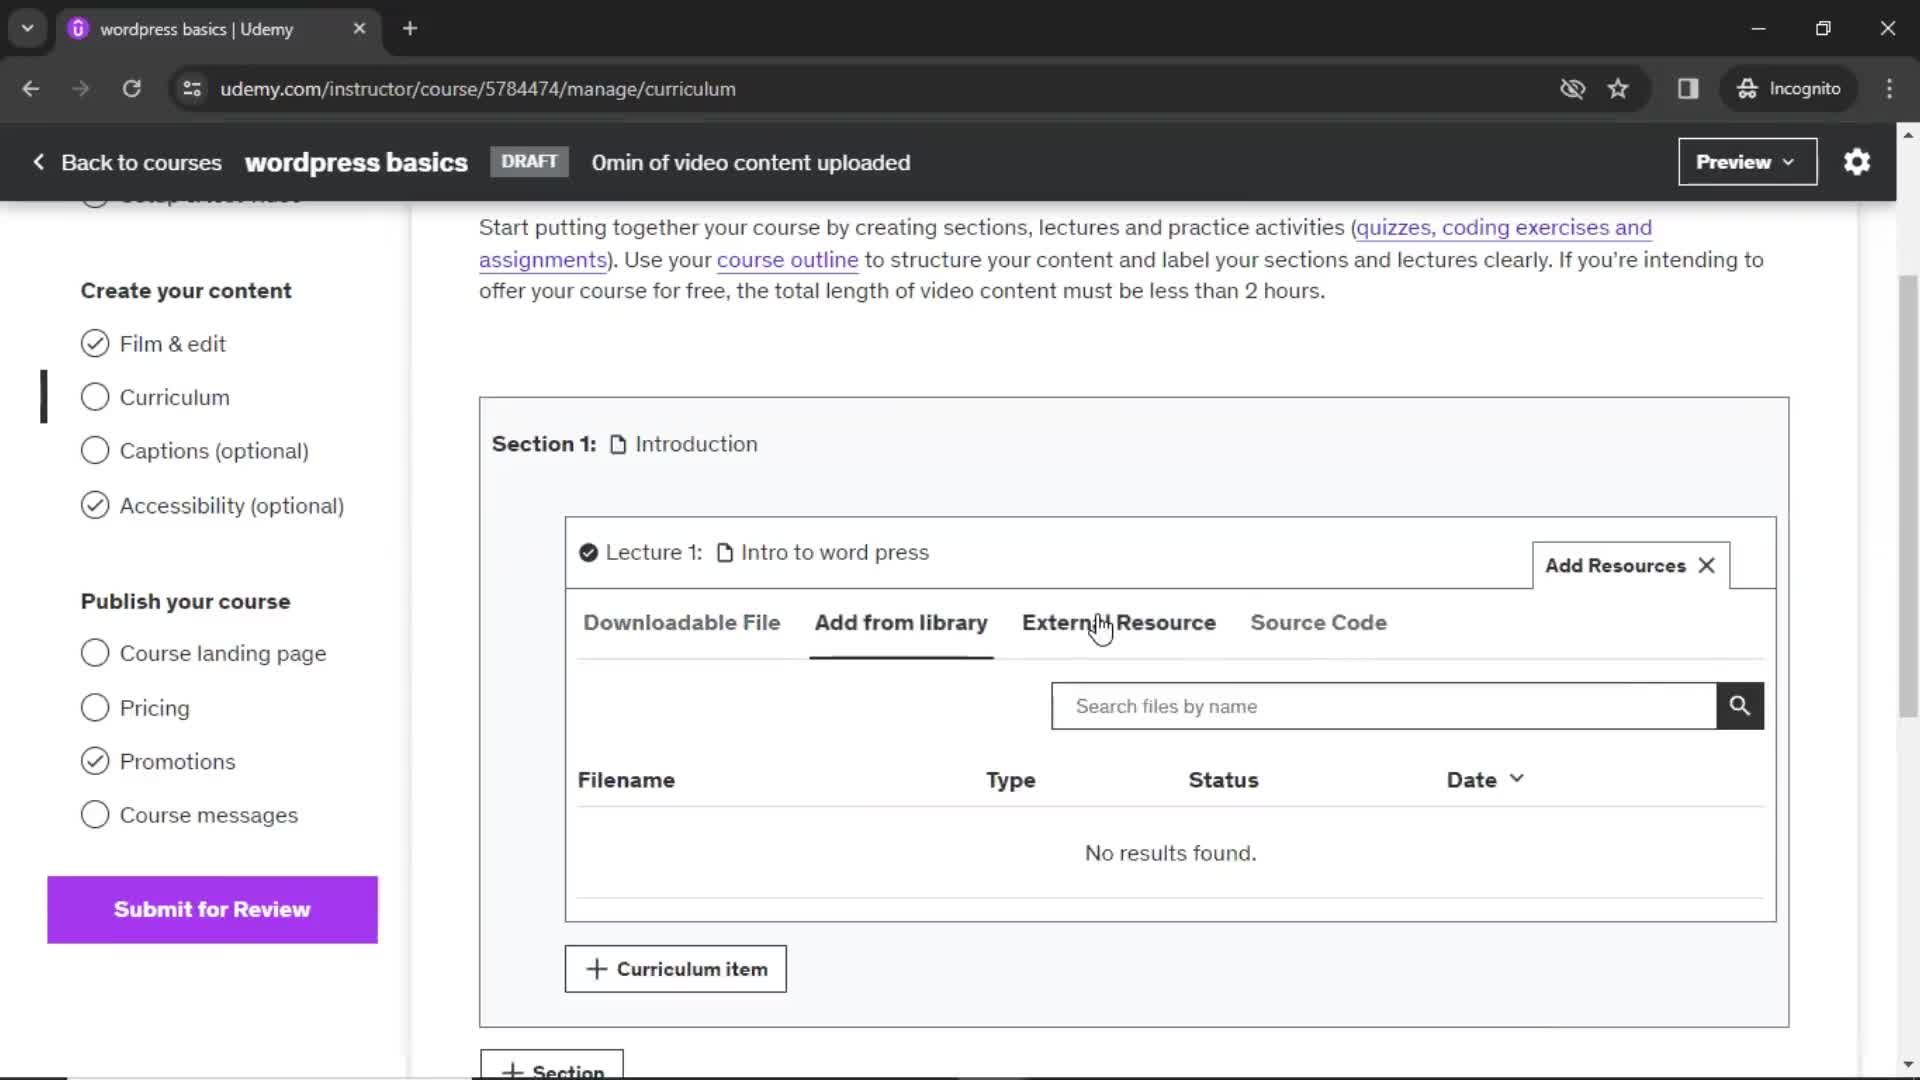Image resolution: width=1920 pixels, height=1080 pixels.
Task: Click the settings gear icon top right
Action: pos(1859,162)
